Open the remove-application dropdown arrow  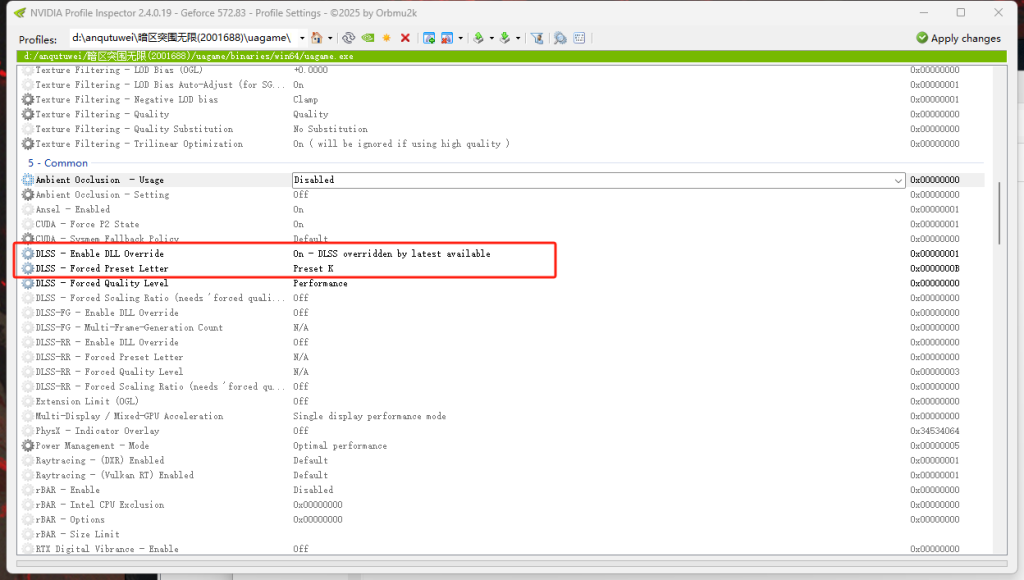(x=460, y=38)
